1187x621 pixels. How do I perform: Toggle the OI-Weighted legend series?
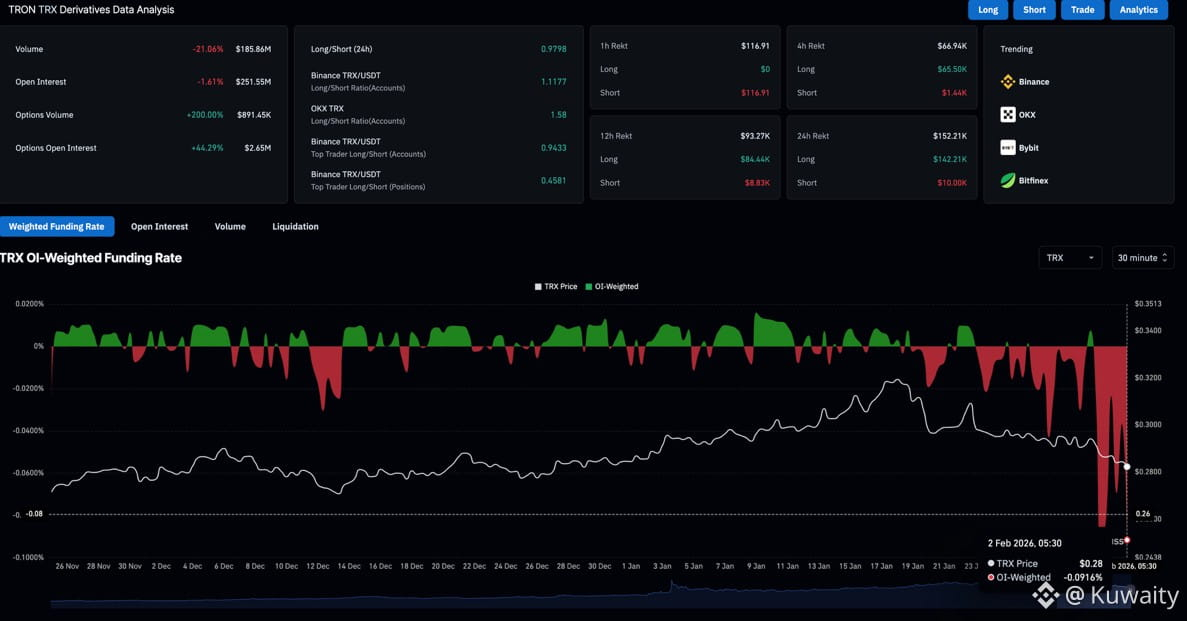pyautogui.click(x=610, y=287)
